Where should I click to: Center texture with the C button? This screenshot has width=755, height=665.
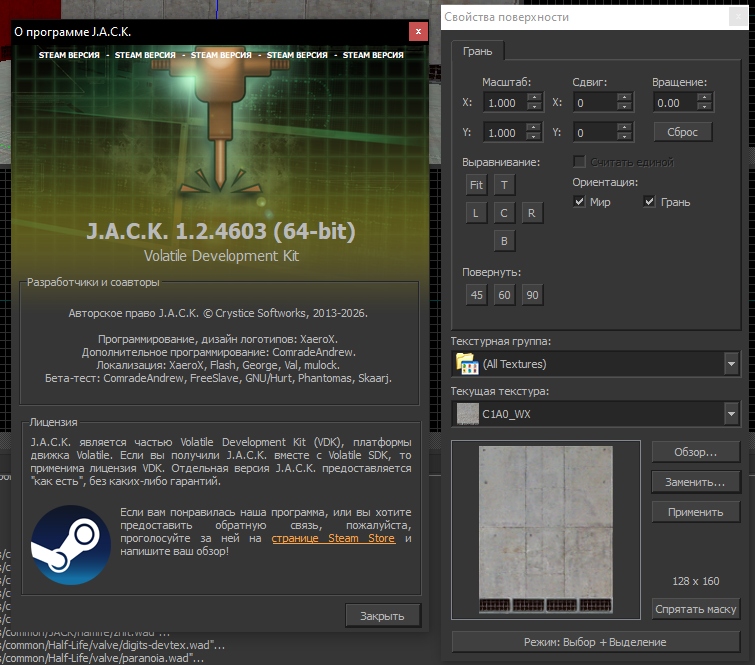(504, 213)
